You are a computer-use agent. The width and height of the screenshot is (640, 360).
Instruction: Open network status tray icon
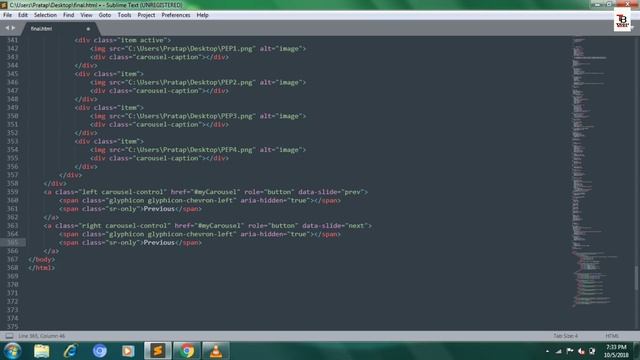(x=559, y=351)
